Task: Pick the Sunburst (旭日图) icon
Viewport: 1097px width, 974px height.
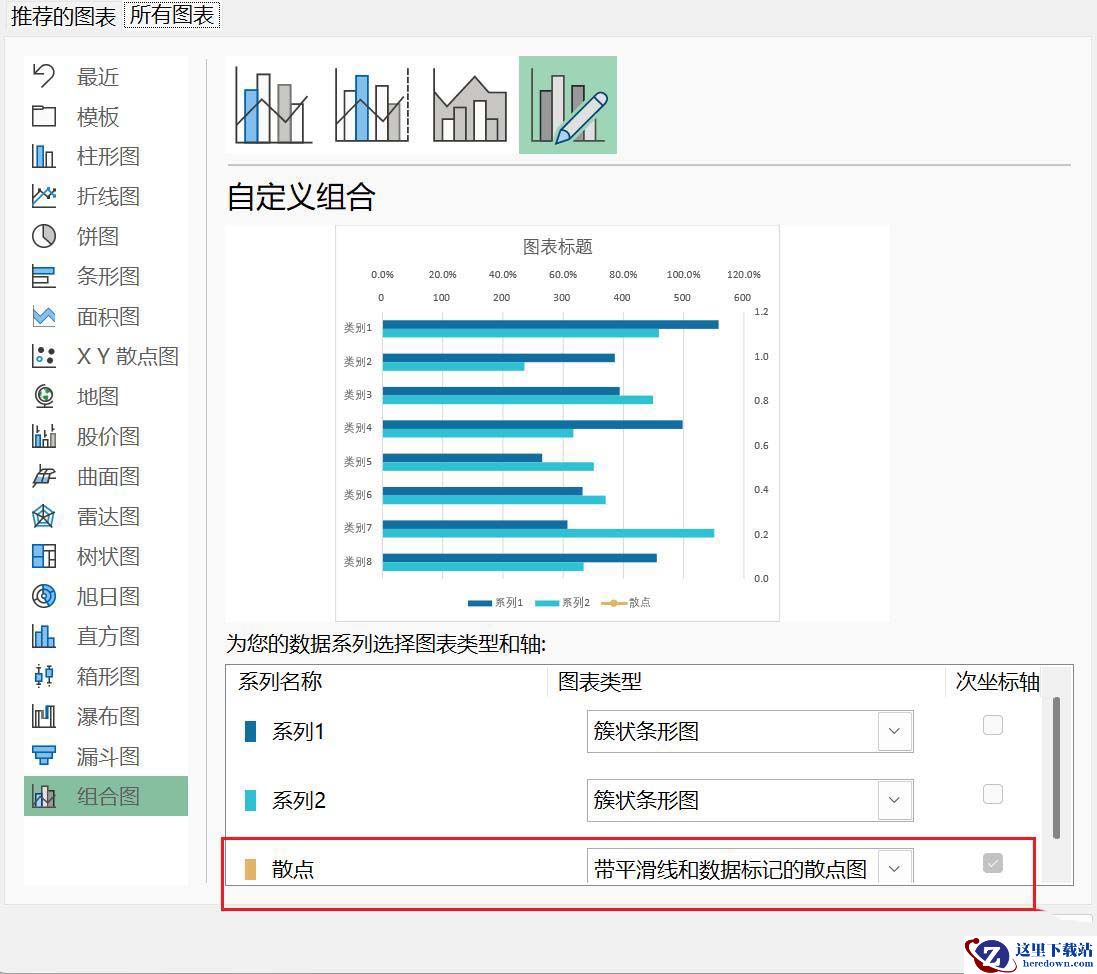Action: pos(44,596)
